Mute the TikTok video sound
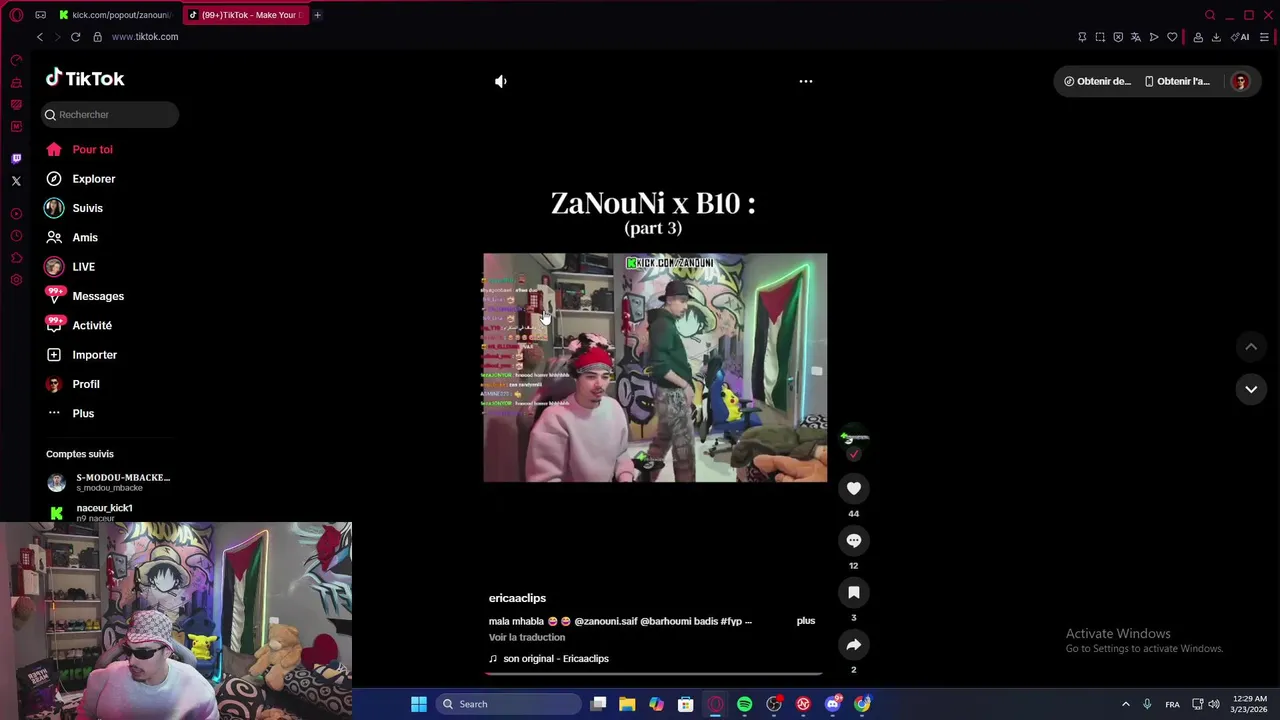The image size is (1280, 720). 501,81
